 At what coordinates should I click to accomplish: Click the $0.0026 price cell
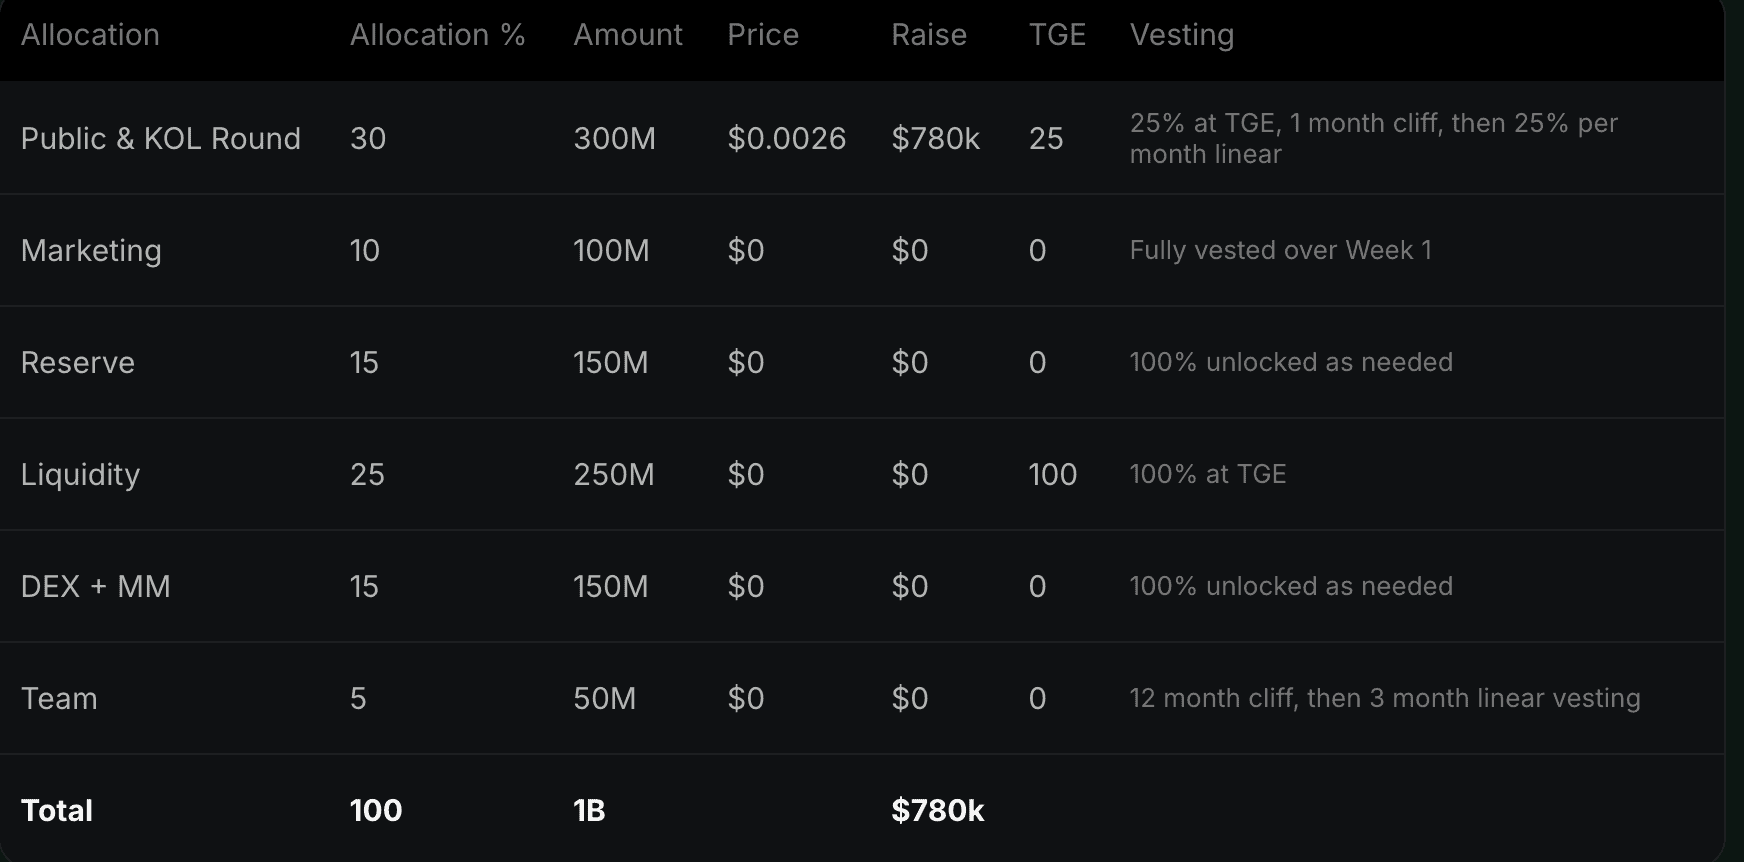(787, 138)
